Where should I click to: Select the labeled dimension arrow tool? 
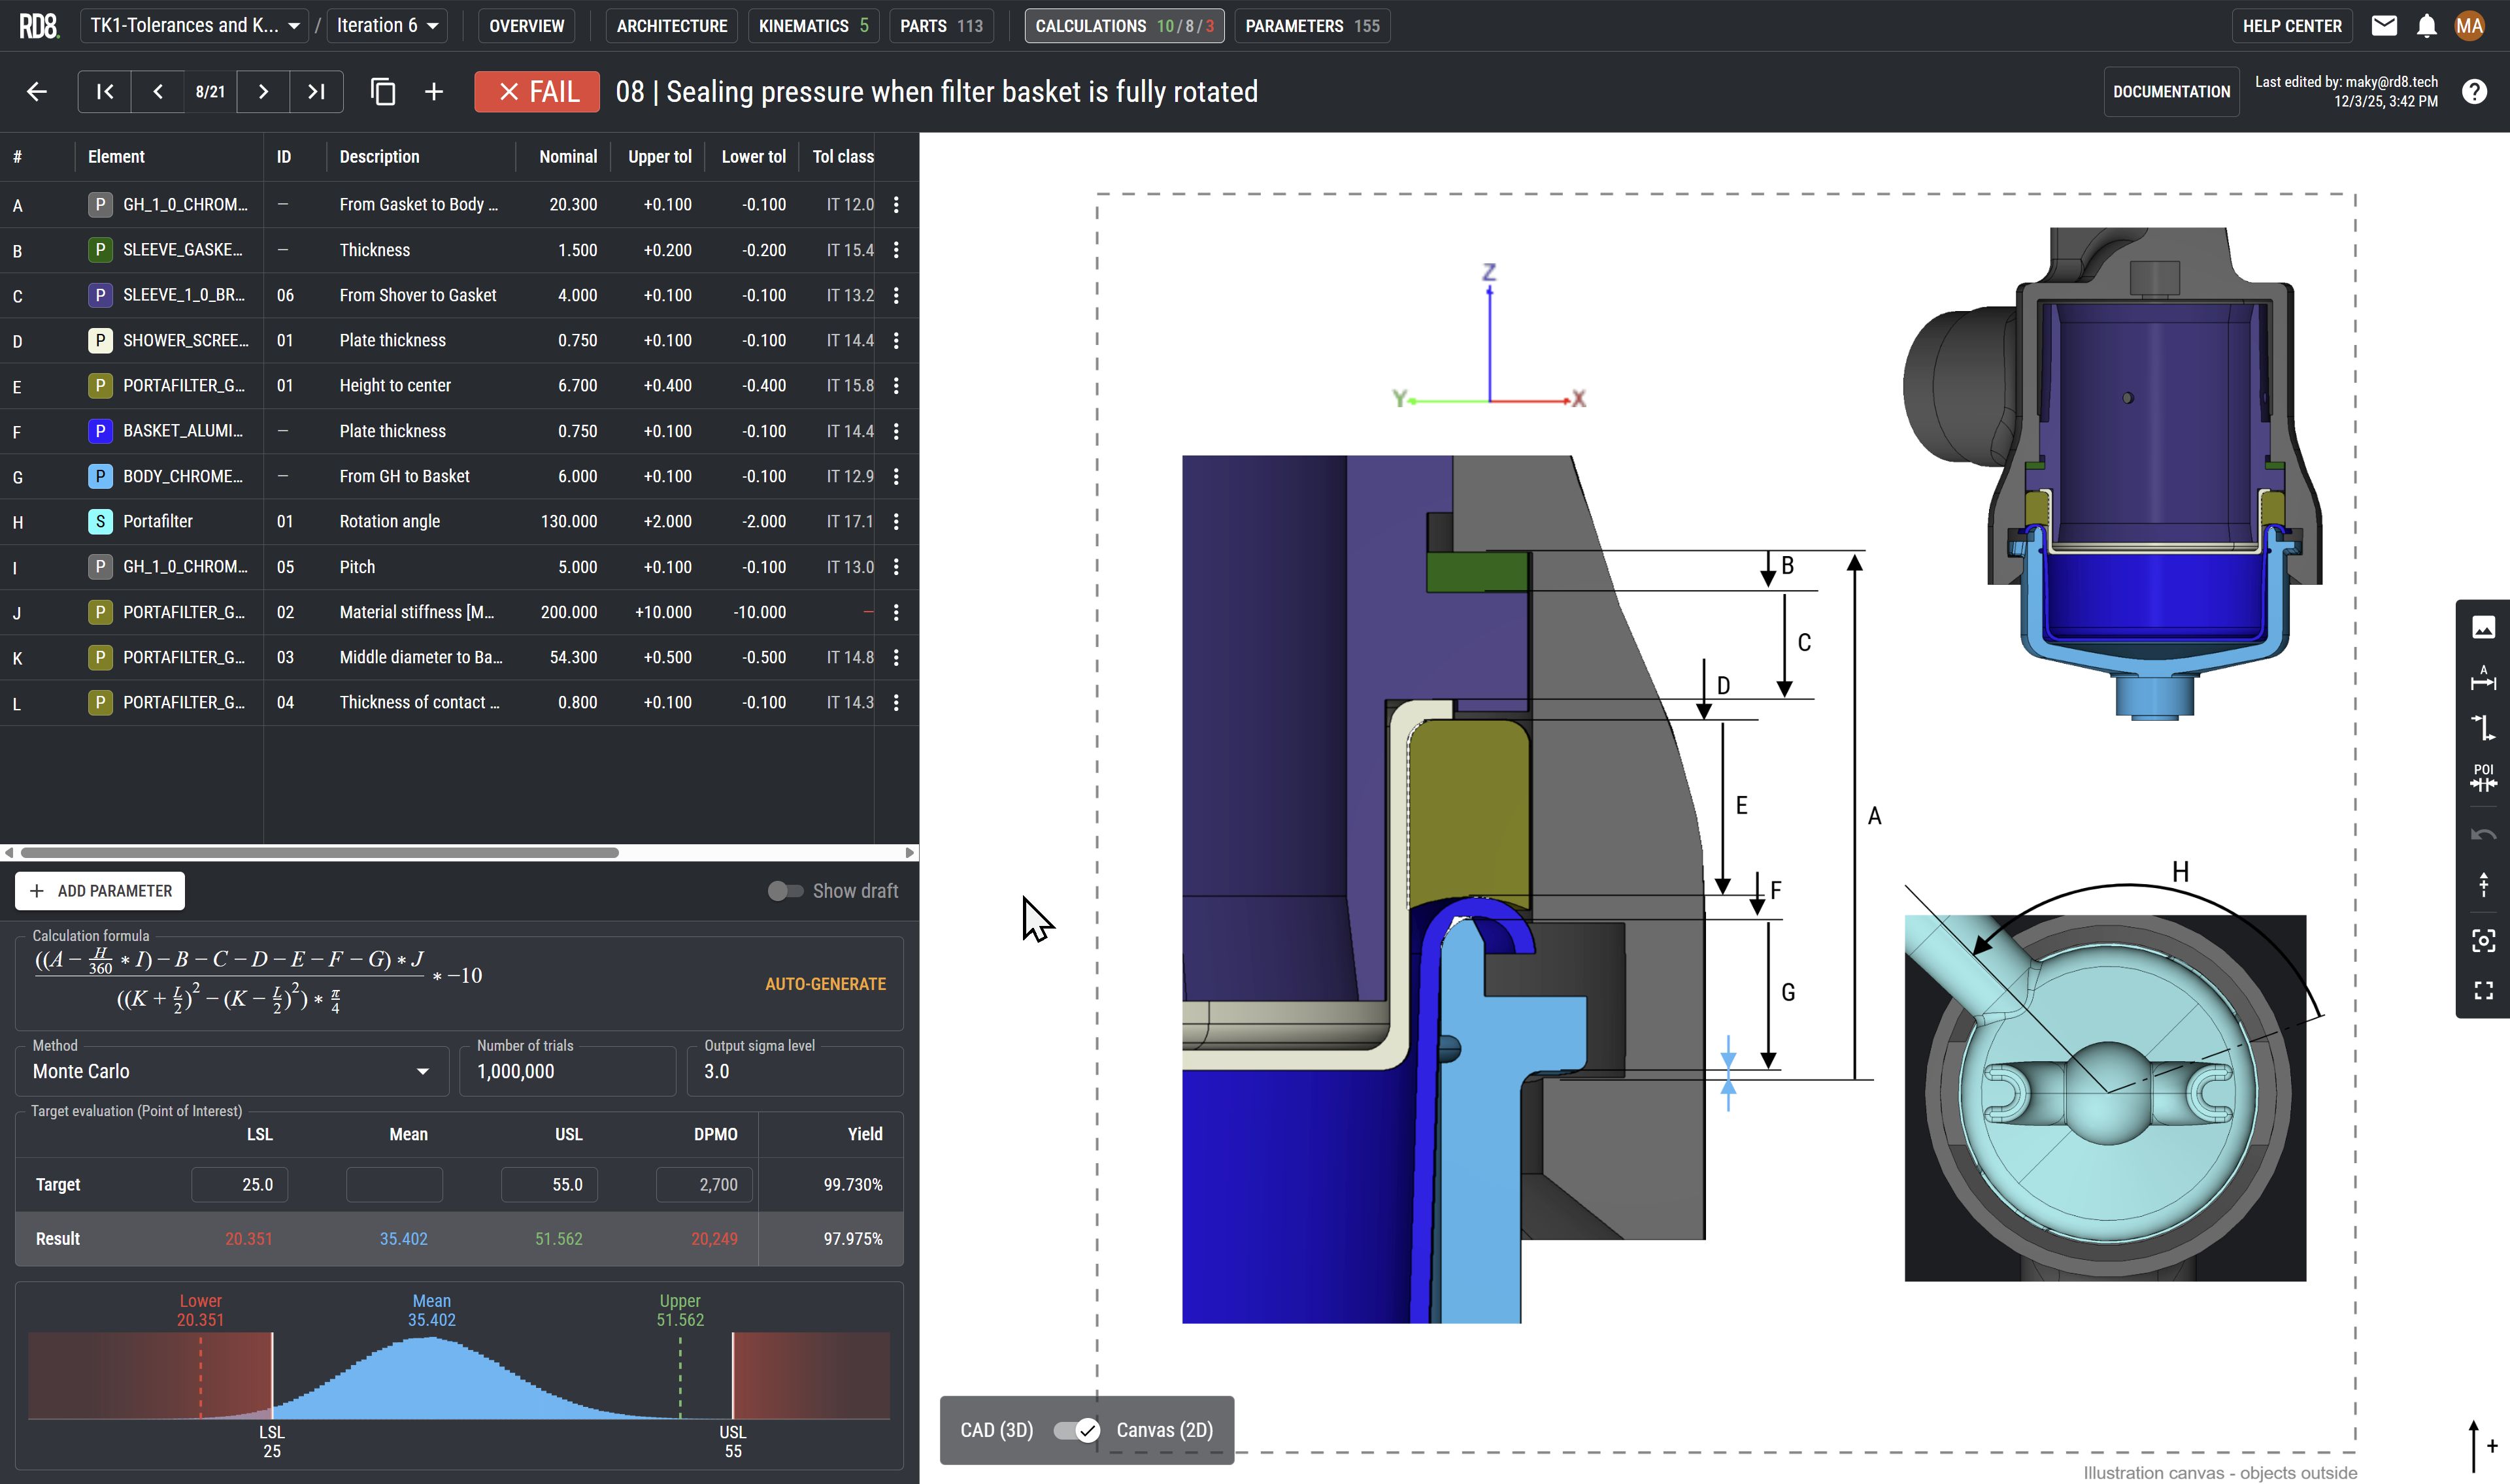point(2483,678)
